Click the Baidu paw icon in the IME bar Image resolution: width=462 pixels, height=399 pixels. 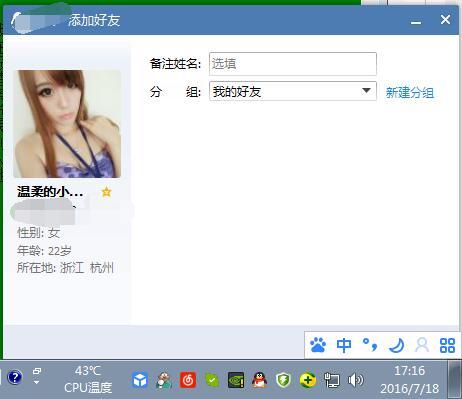pos(318,345)
